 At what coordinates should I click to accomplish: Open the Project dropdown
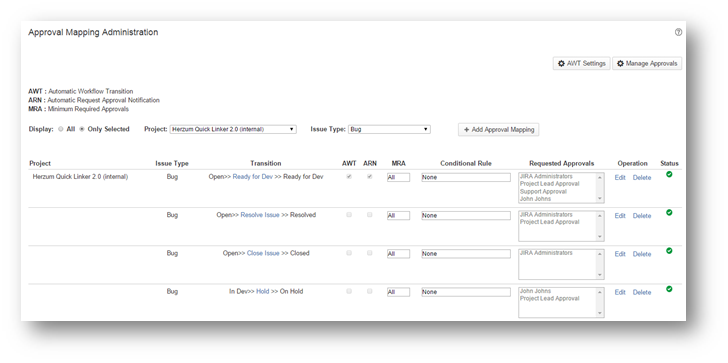pos(233,130)
